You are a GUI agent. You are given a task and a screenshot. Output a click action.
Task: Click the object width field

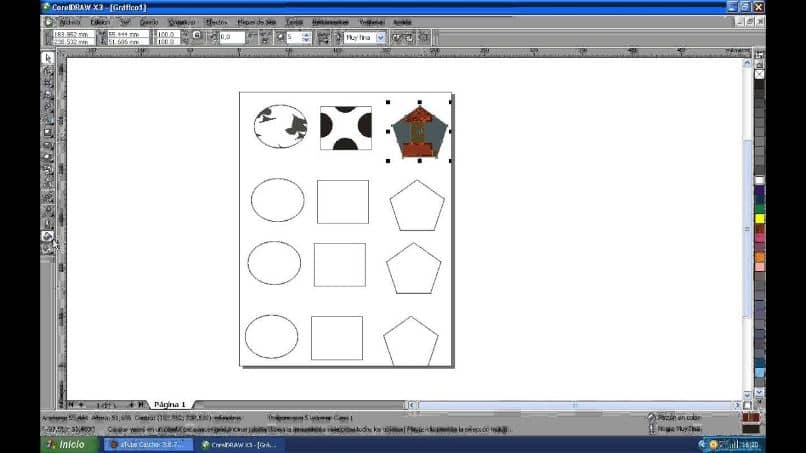click(x=129, y=34)
